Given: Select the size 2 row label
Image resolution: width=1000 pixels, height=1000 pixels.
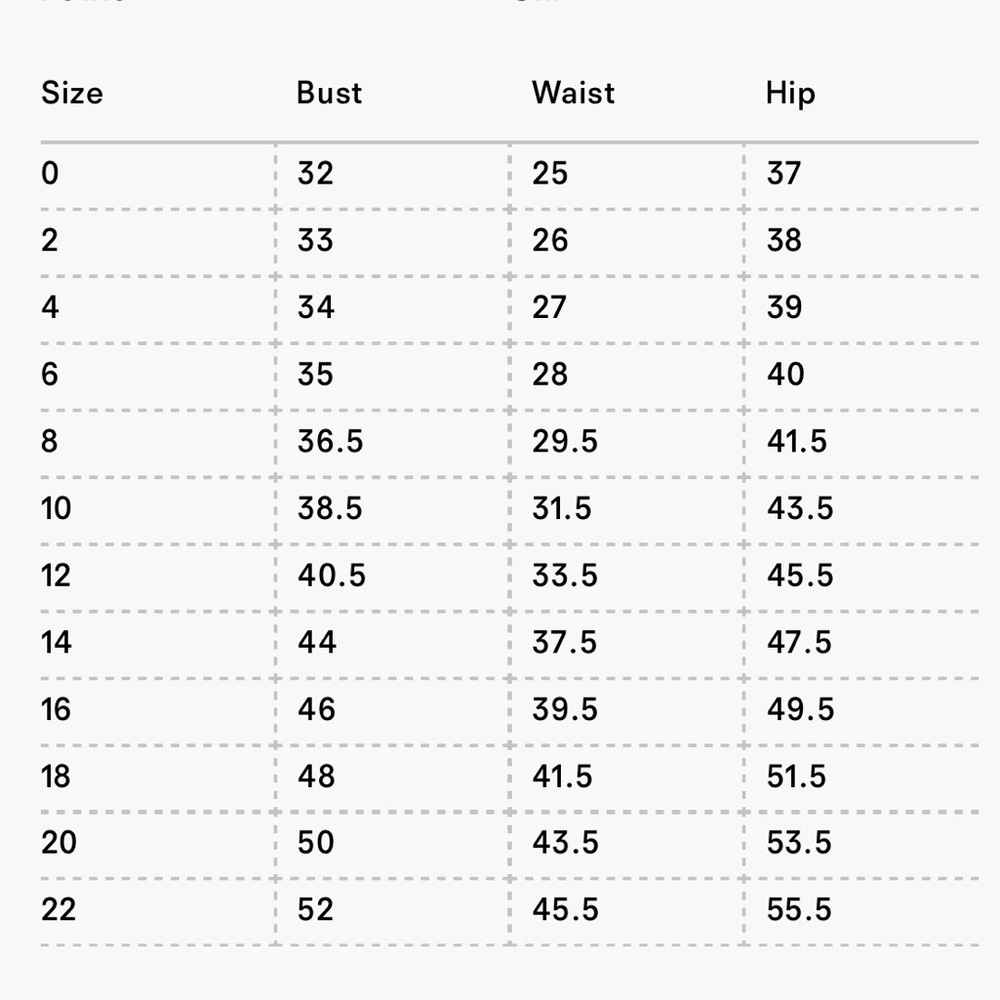Looking at the screenshot, I should tap(50, 240).
